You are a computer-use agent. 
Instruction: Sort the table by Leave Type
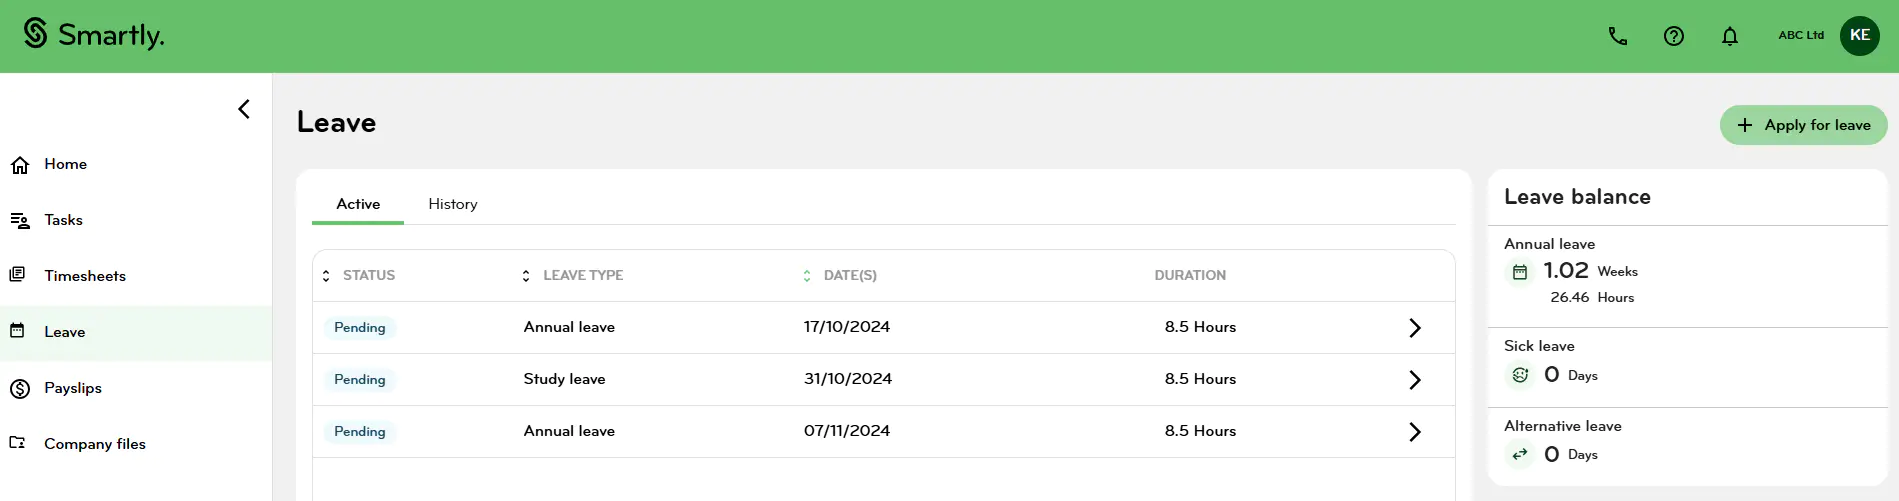click(526, 276)
